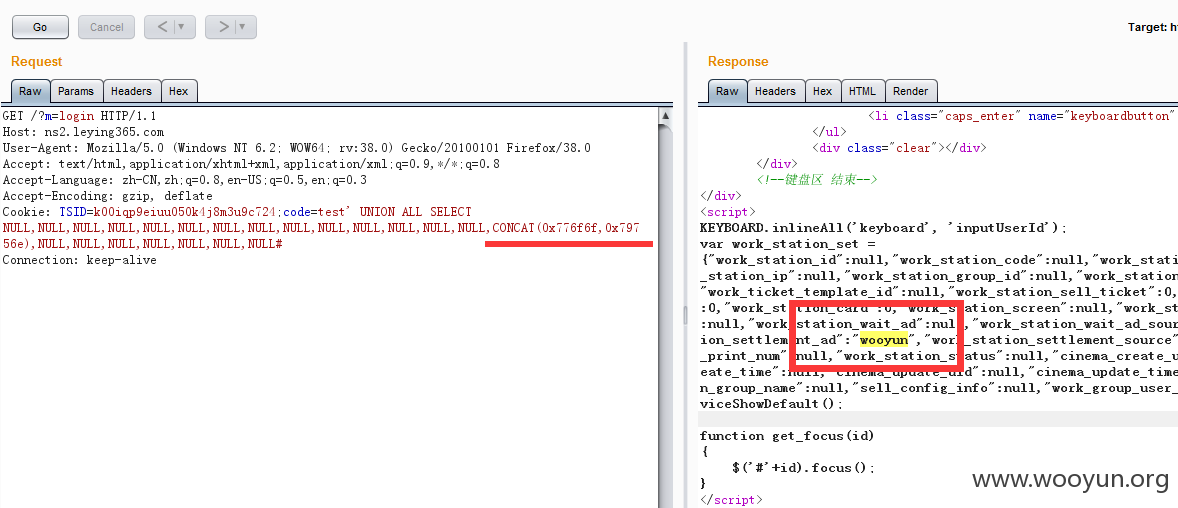Click 'Accept-Encoding: gzip, deflate' line
This screenshot has height=508, width=1178.
pos(107,196)
